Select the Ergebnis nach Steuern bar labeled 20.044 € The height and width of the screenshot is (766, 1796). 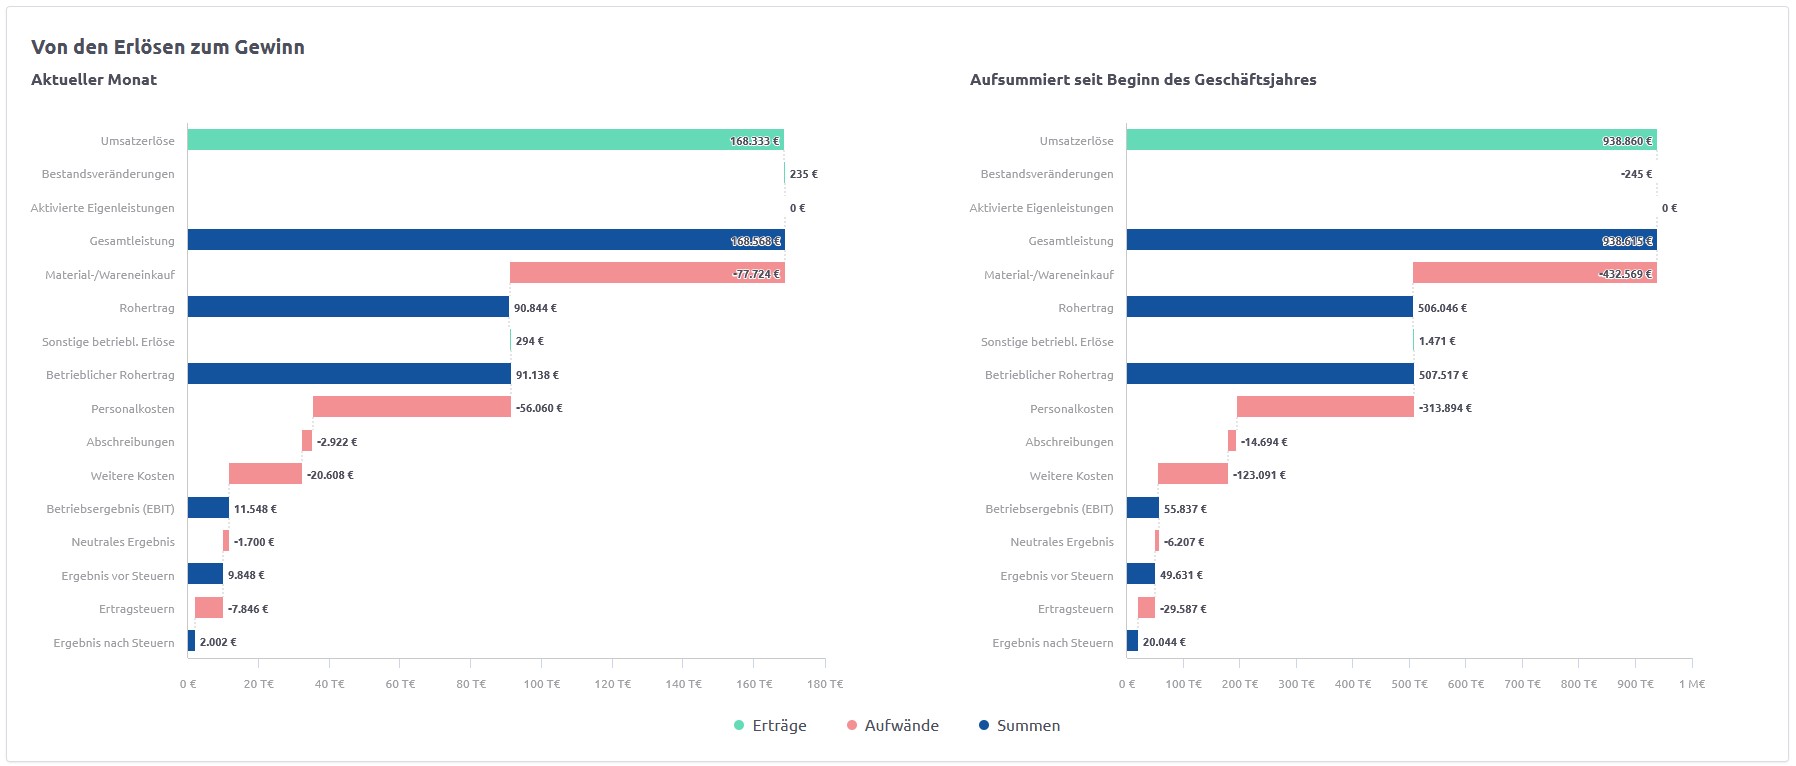coord(1132,641)
